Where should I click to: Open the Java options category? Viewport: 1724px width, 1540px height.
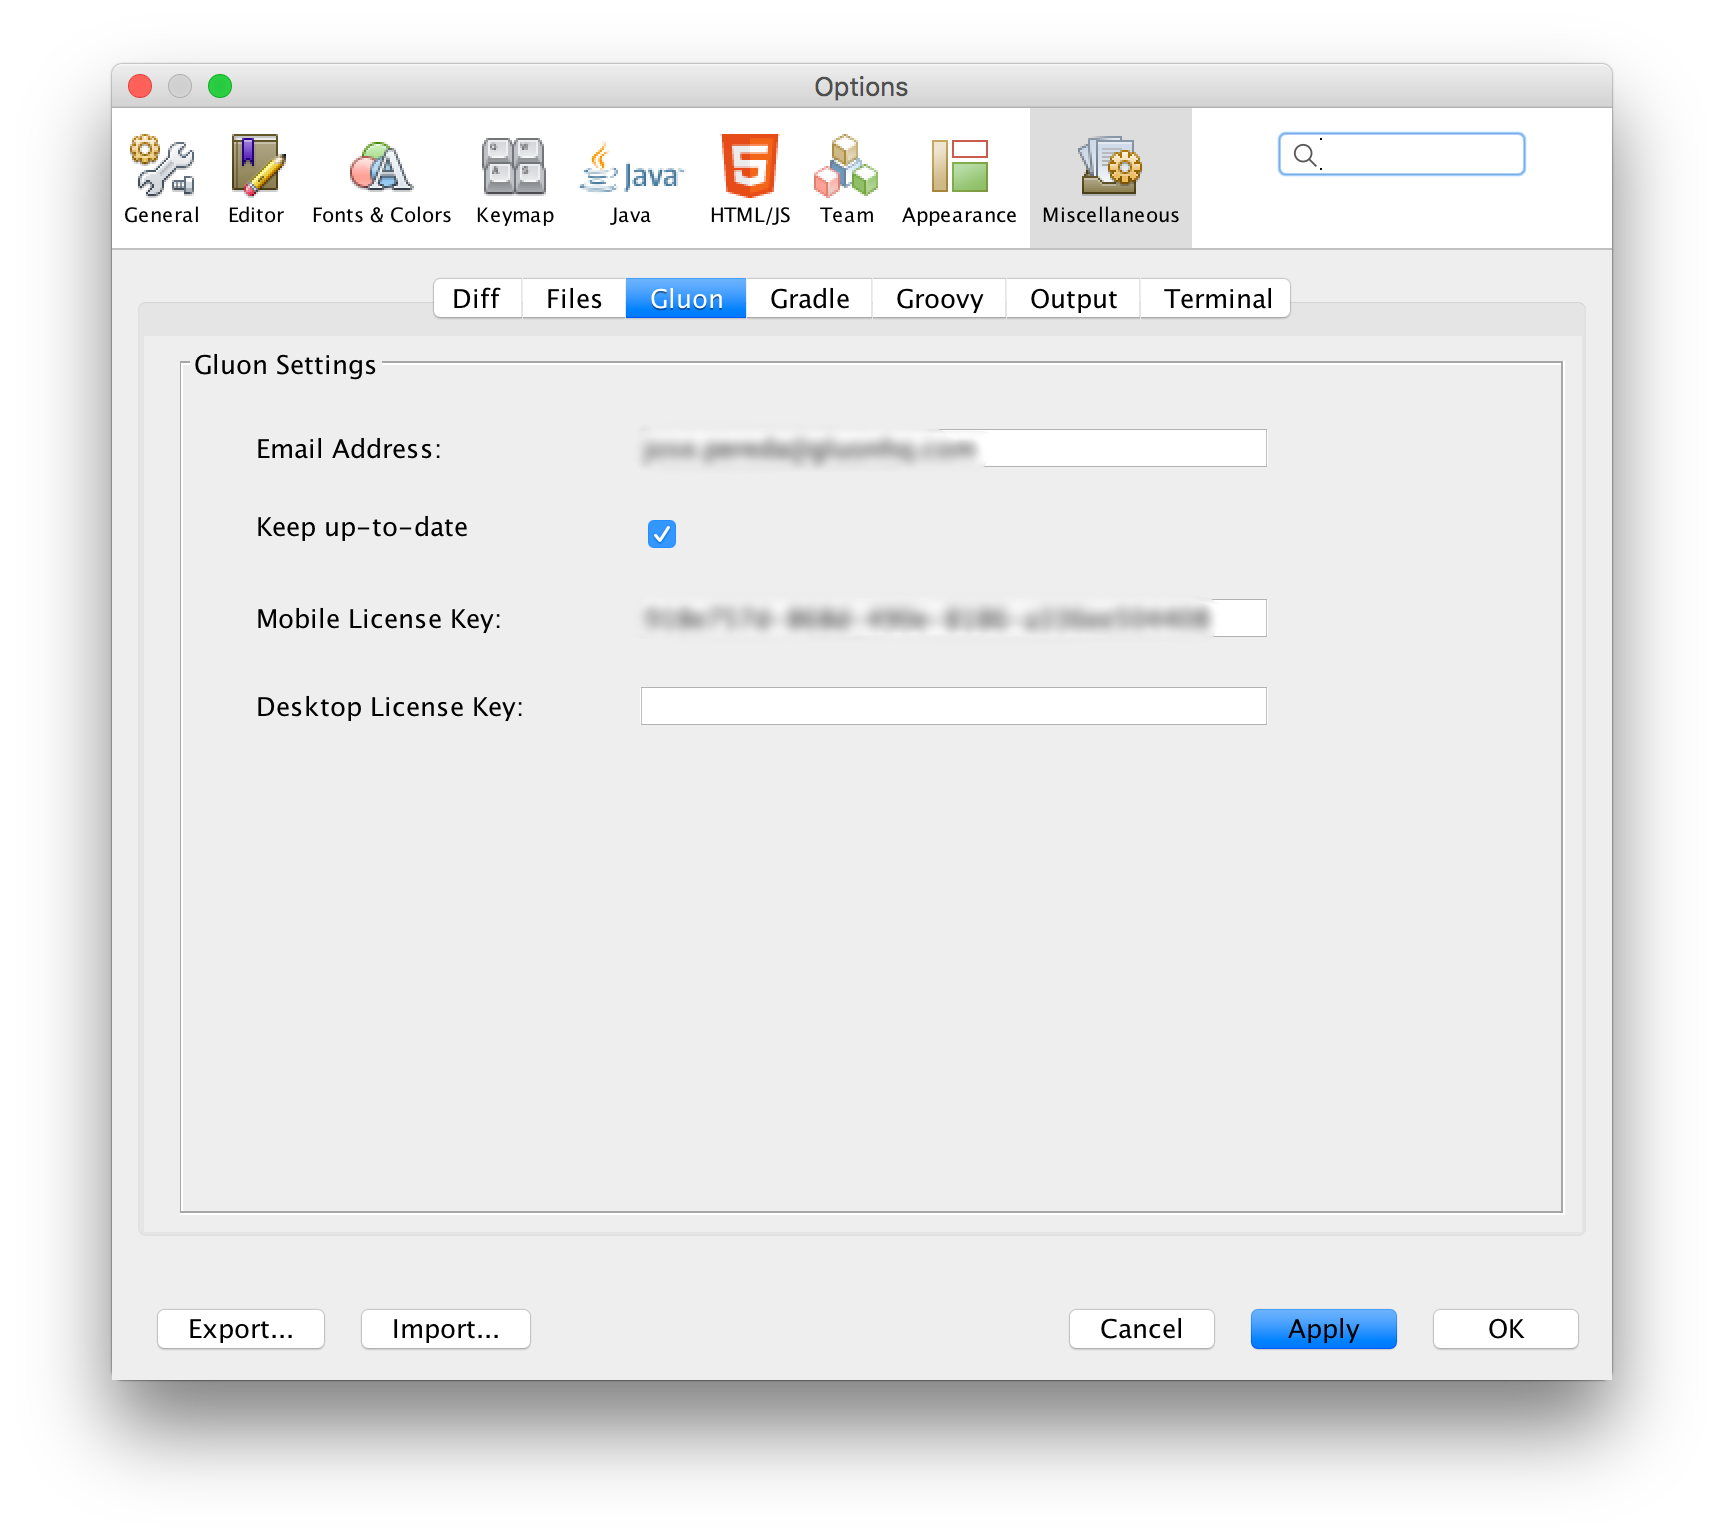pyautogui.click(x=631, y=179)
